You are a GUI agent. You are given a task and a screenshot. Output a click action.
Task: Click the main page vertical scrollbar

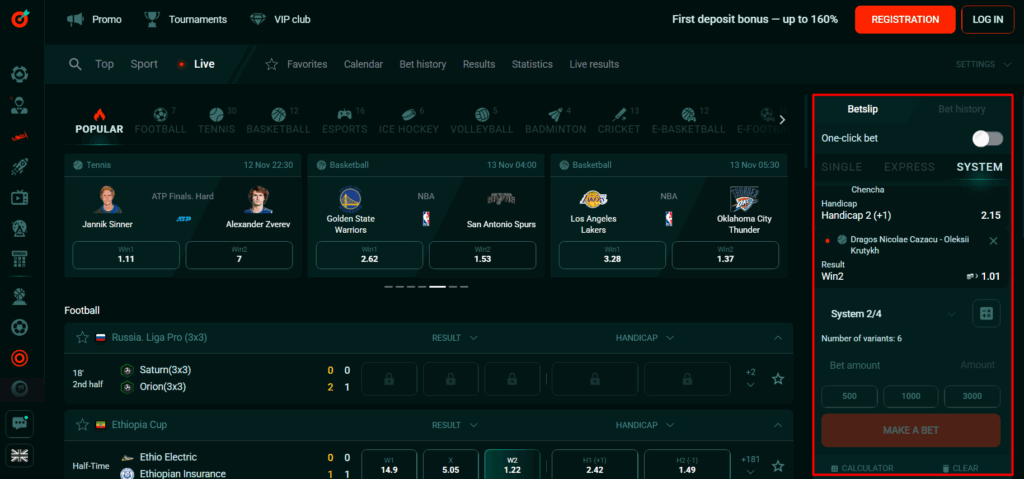coord(804,131)
